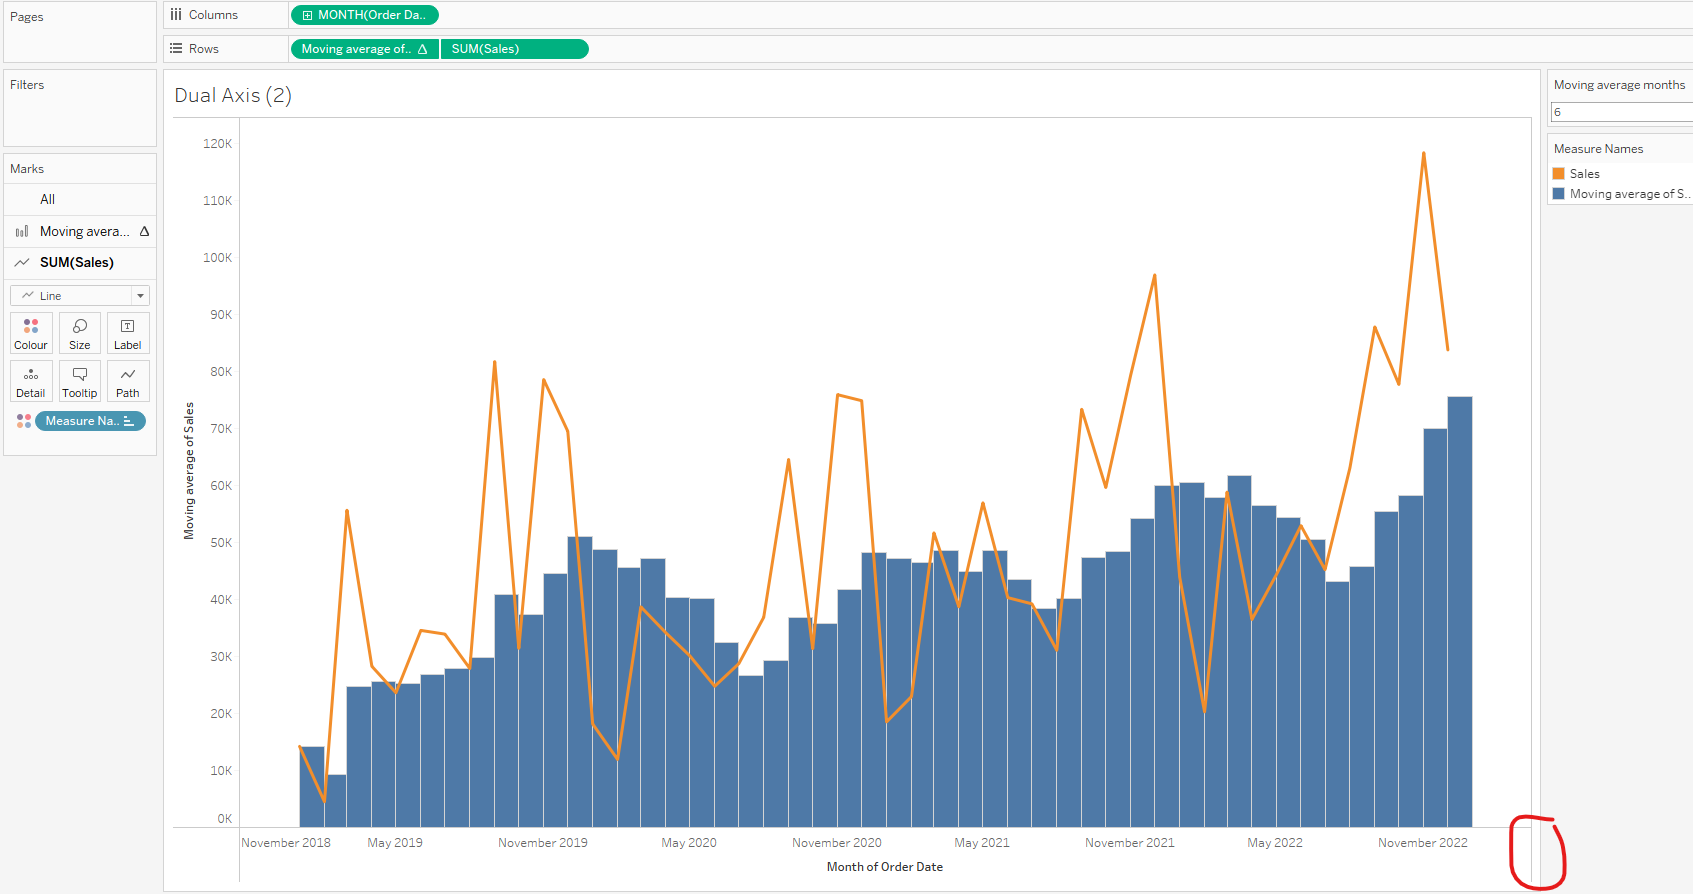Open the Label marks card button

128,333
